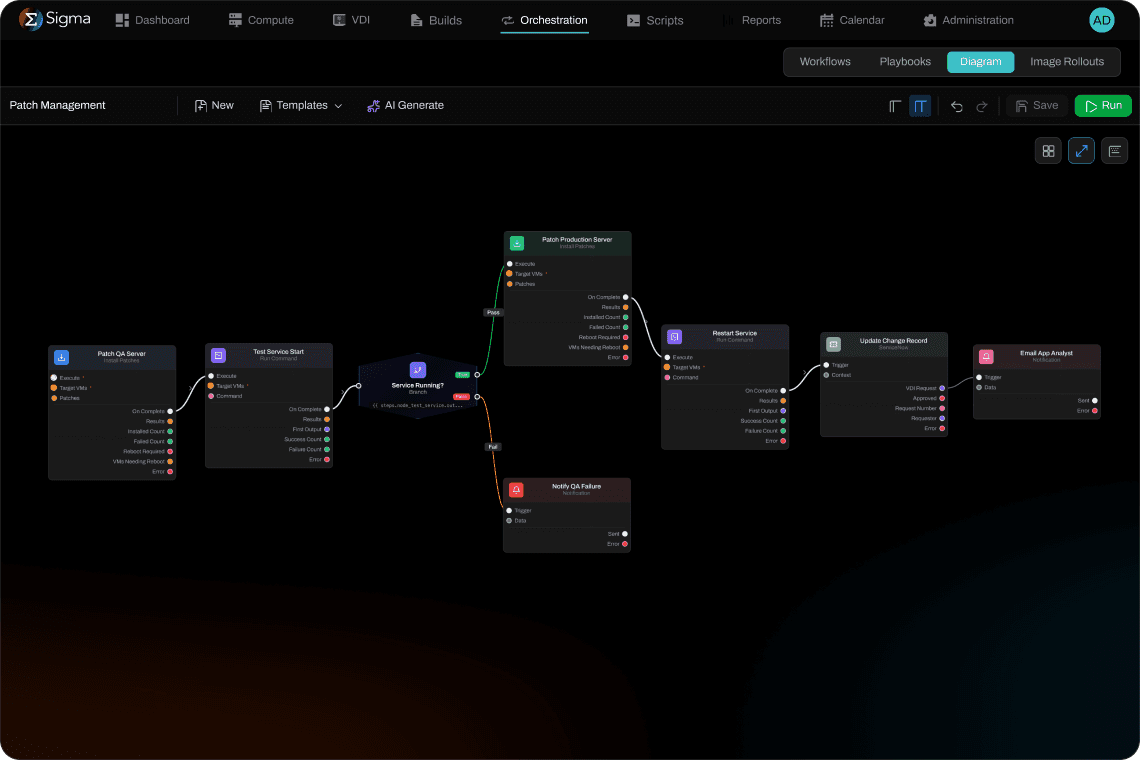Open the Calendar section
This screenshot has width=1140, height=760.
tap(852, 20)
